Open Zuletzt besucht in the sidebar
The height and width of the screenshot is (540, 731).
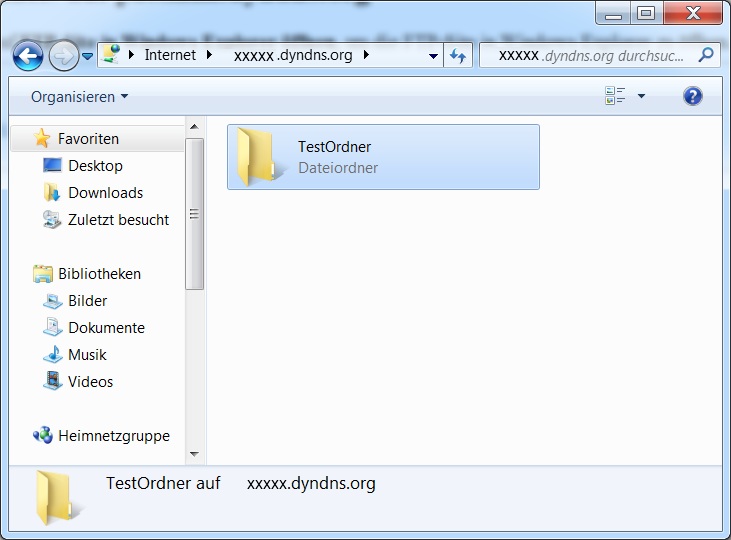click(118, 220)
